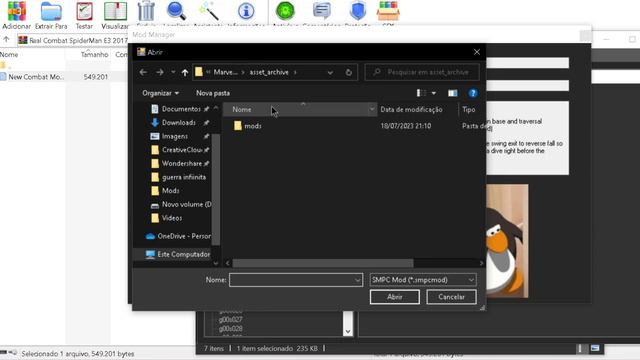Open Documentos in the sidebar
Image resolution: width=640 pixels, height=360 pixels.
[180, 109]
